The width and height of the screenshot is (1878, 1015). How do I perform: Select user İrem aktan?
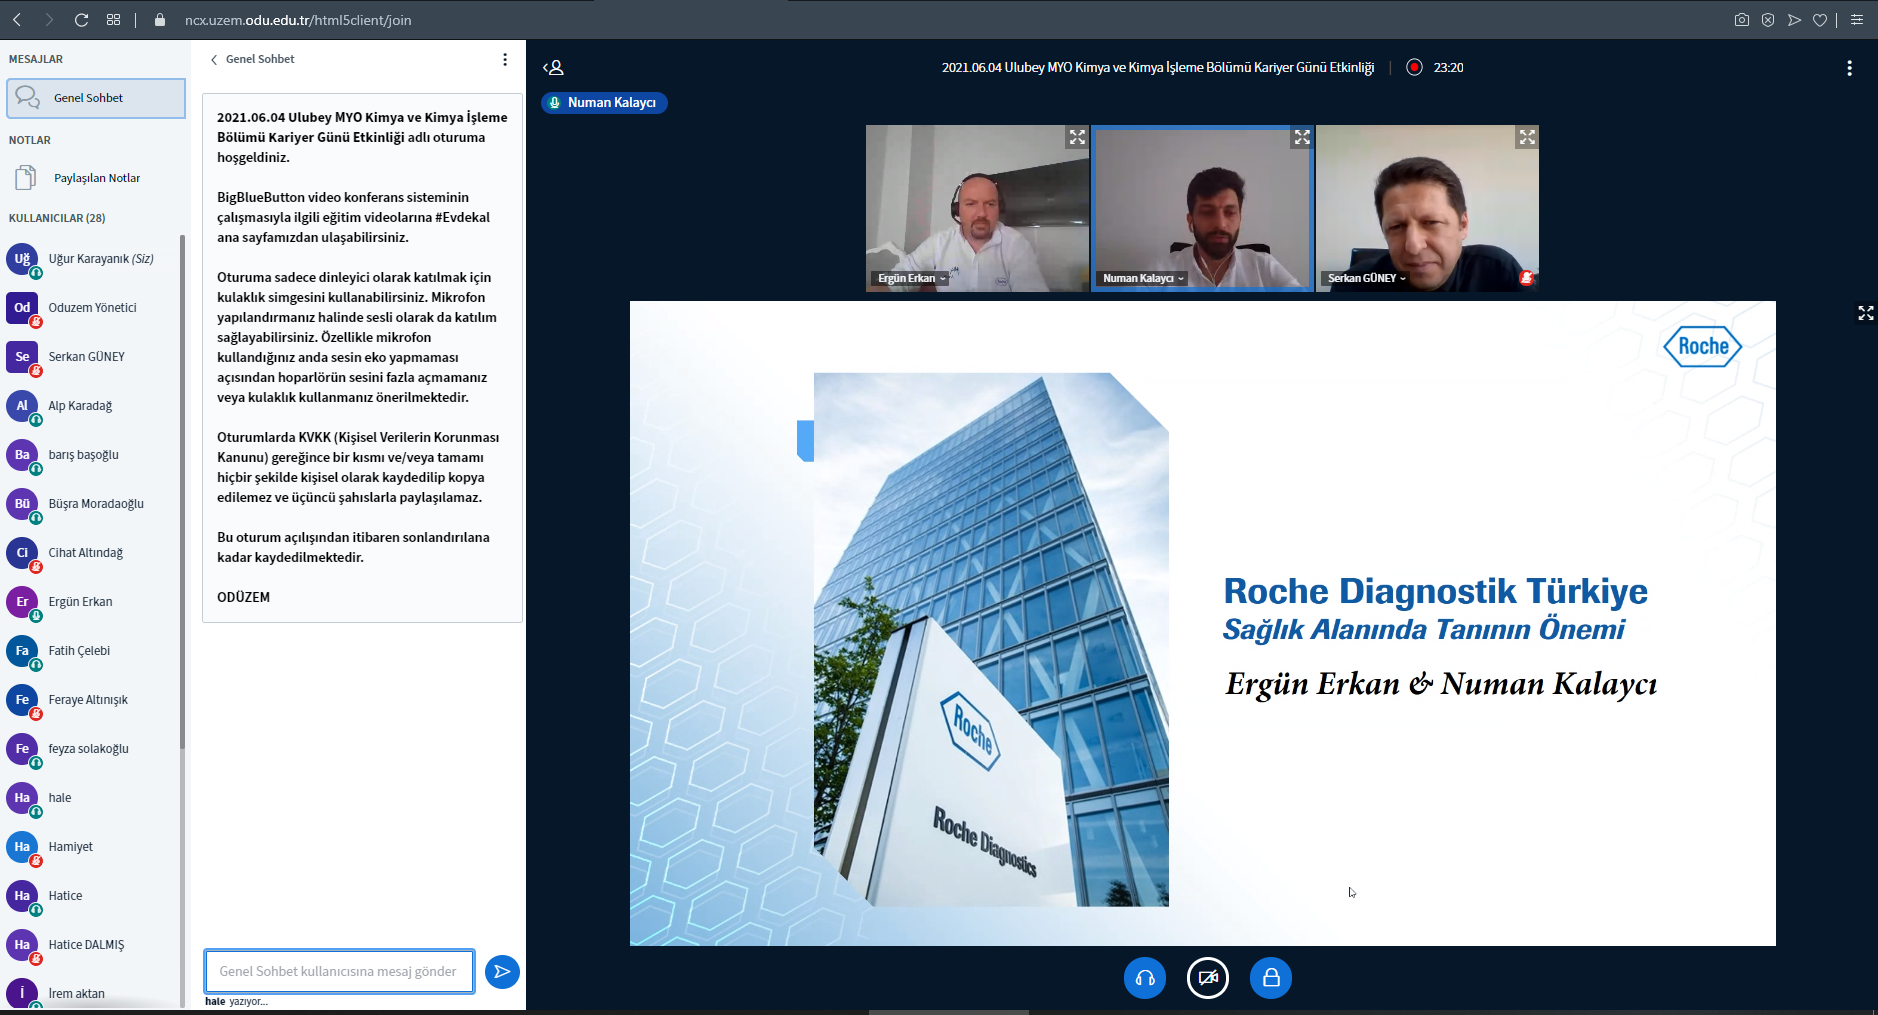[x=92, y=993]
